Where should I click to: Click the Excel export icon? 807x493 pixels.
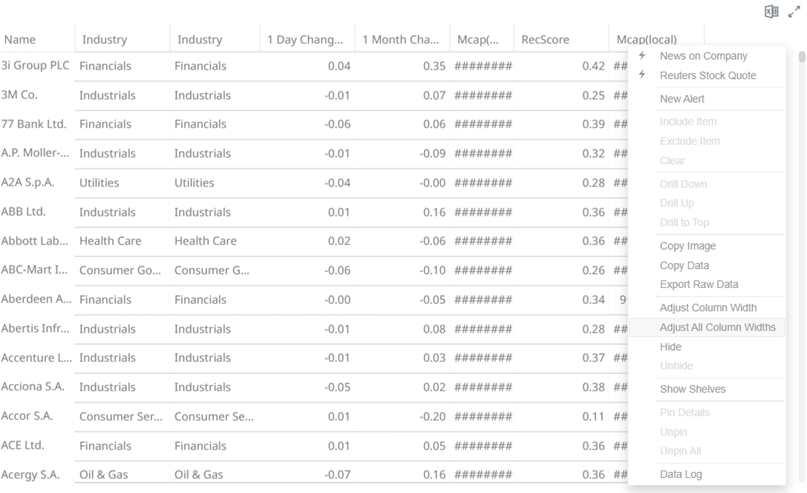(x=771, y=11)
